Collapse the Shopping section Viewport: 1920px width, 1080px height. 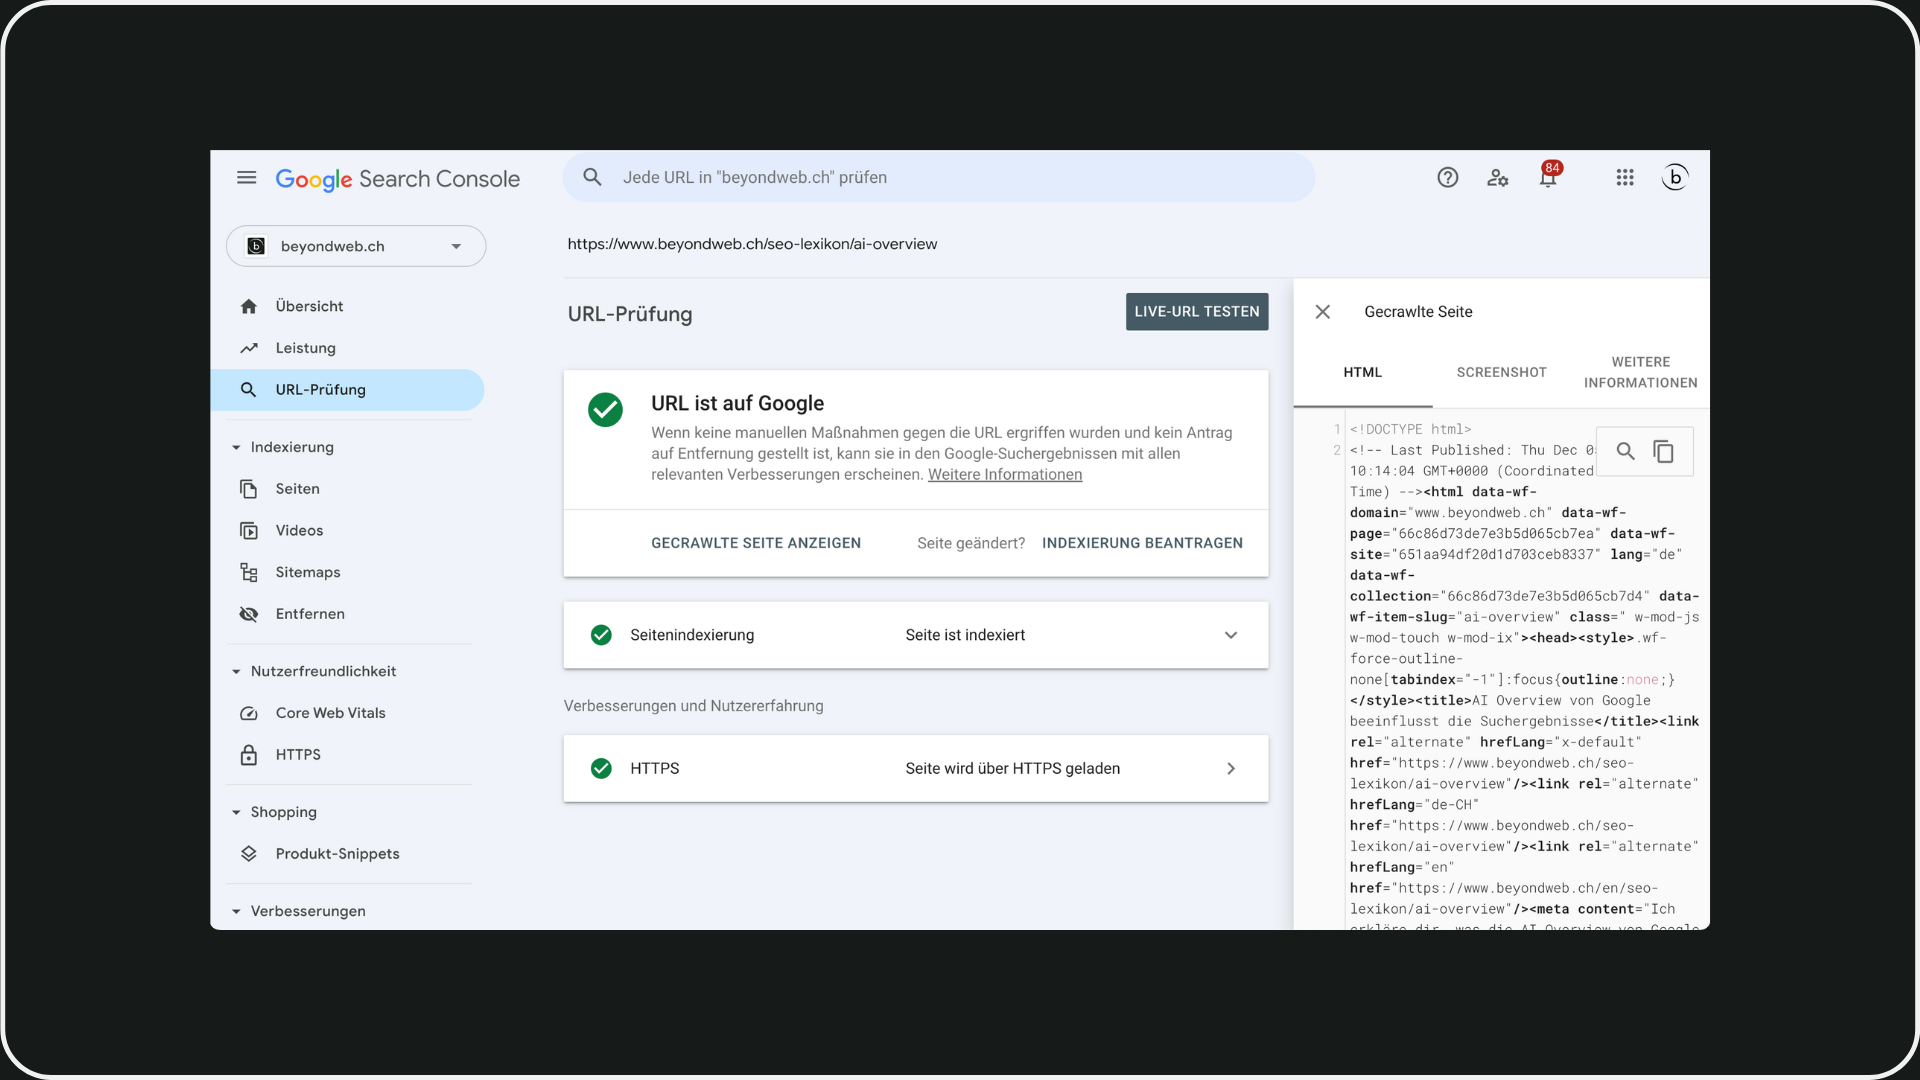pos(236,812)
